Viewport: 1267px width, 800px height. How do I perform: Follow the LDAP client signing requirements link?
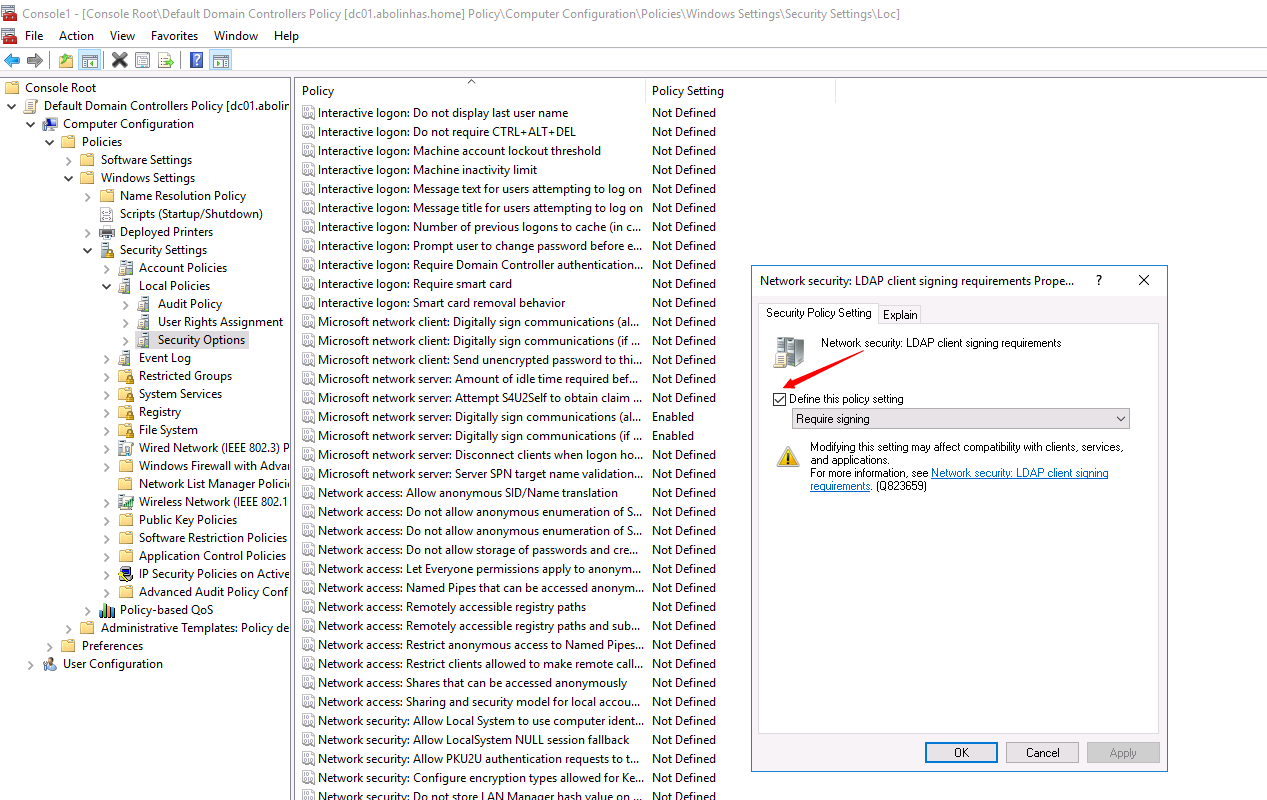pyautogui.click(x=1019, y=473)
